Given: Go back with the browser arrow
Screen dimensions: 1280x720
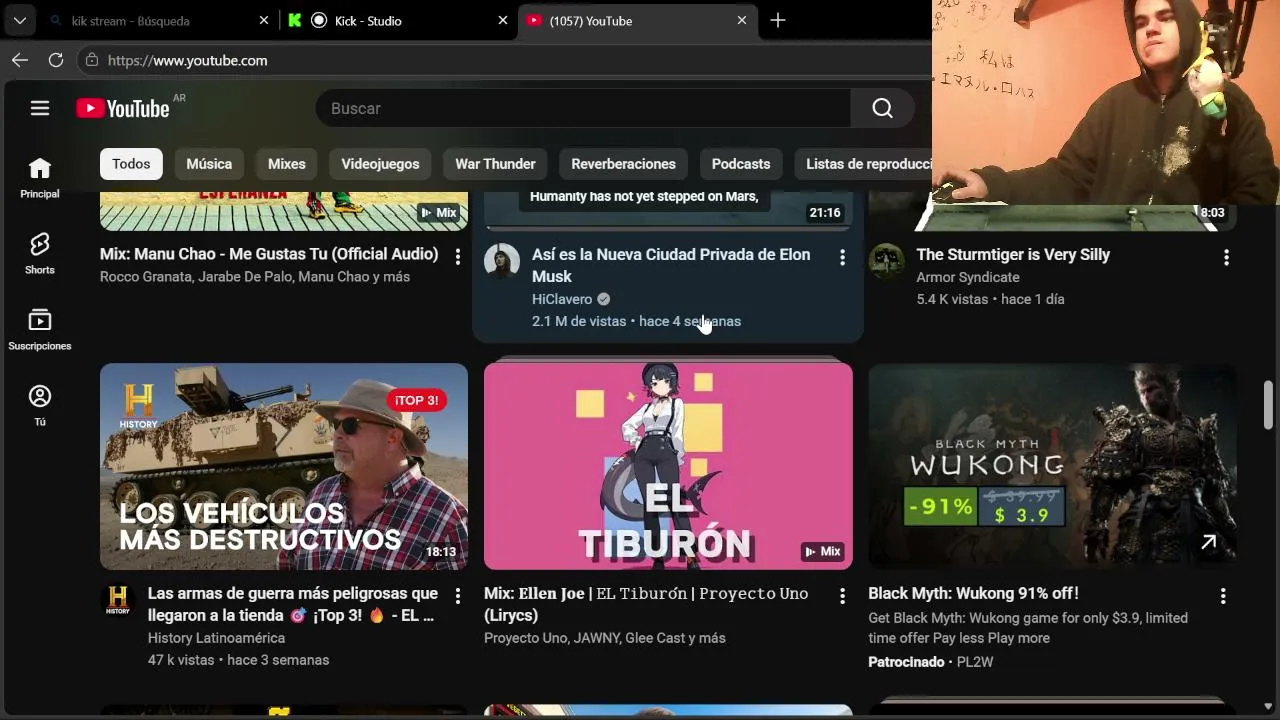Looking at the screenshot, I should coord(20,60).
